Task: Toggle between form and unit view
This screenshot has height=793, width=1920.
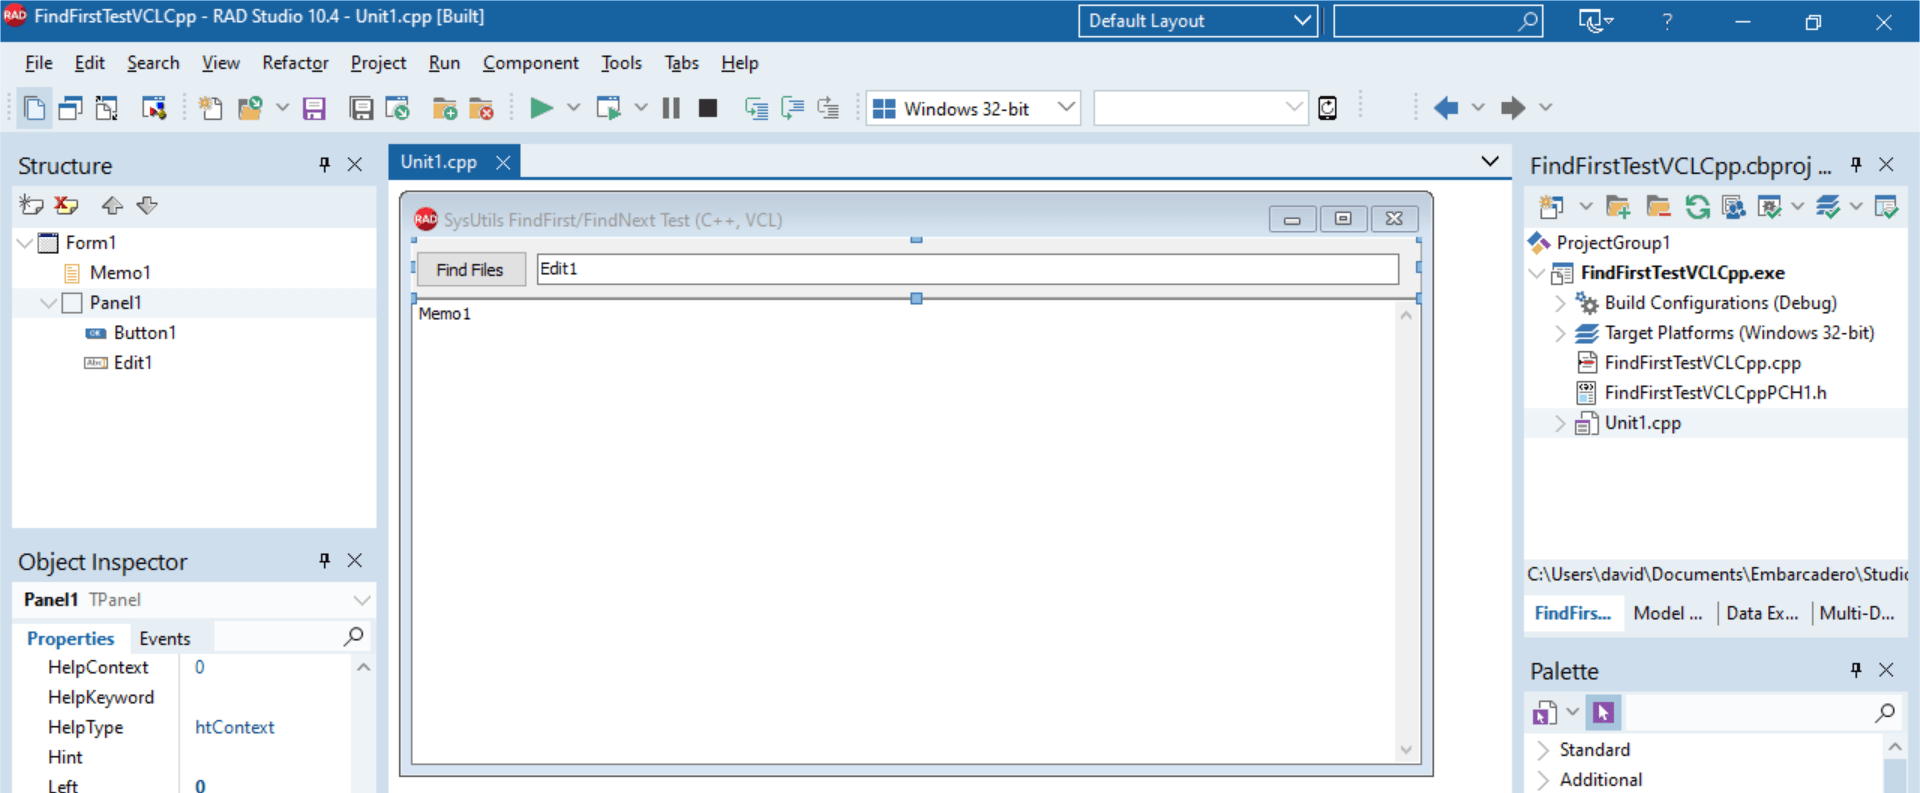Action: tap(107, 108)
